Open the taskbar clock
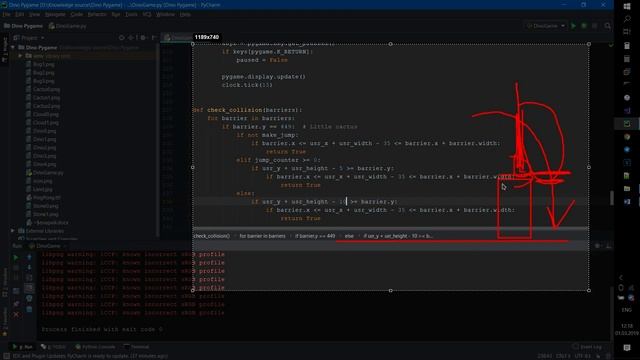The width and height of the screenshot is (640, 360). coord(627,329)
